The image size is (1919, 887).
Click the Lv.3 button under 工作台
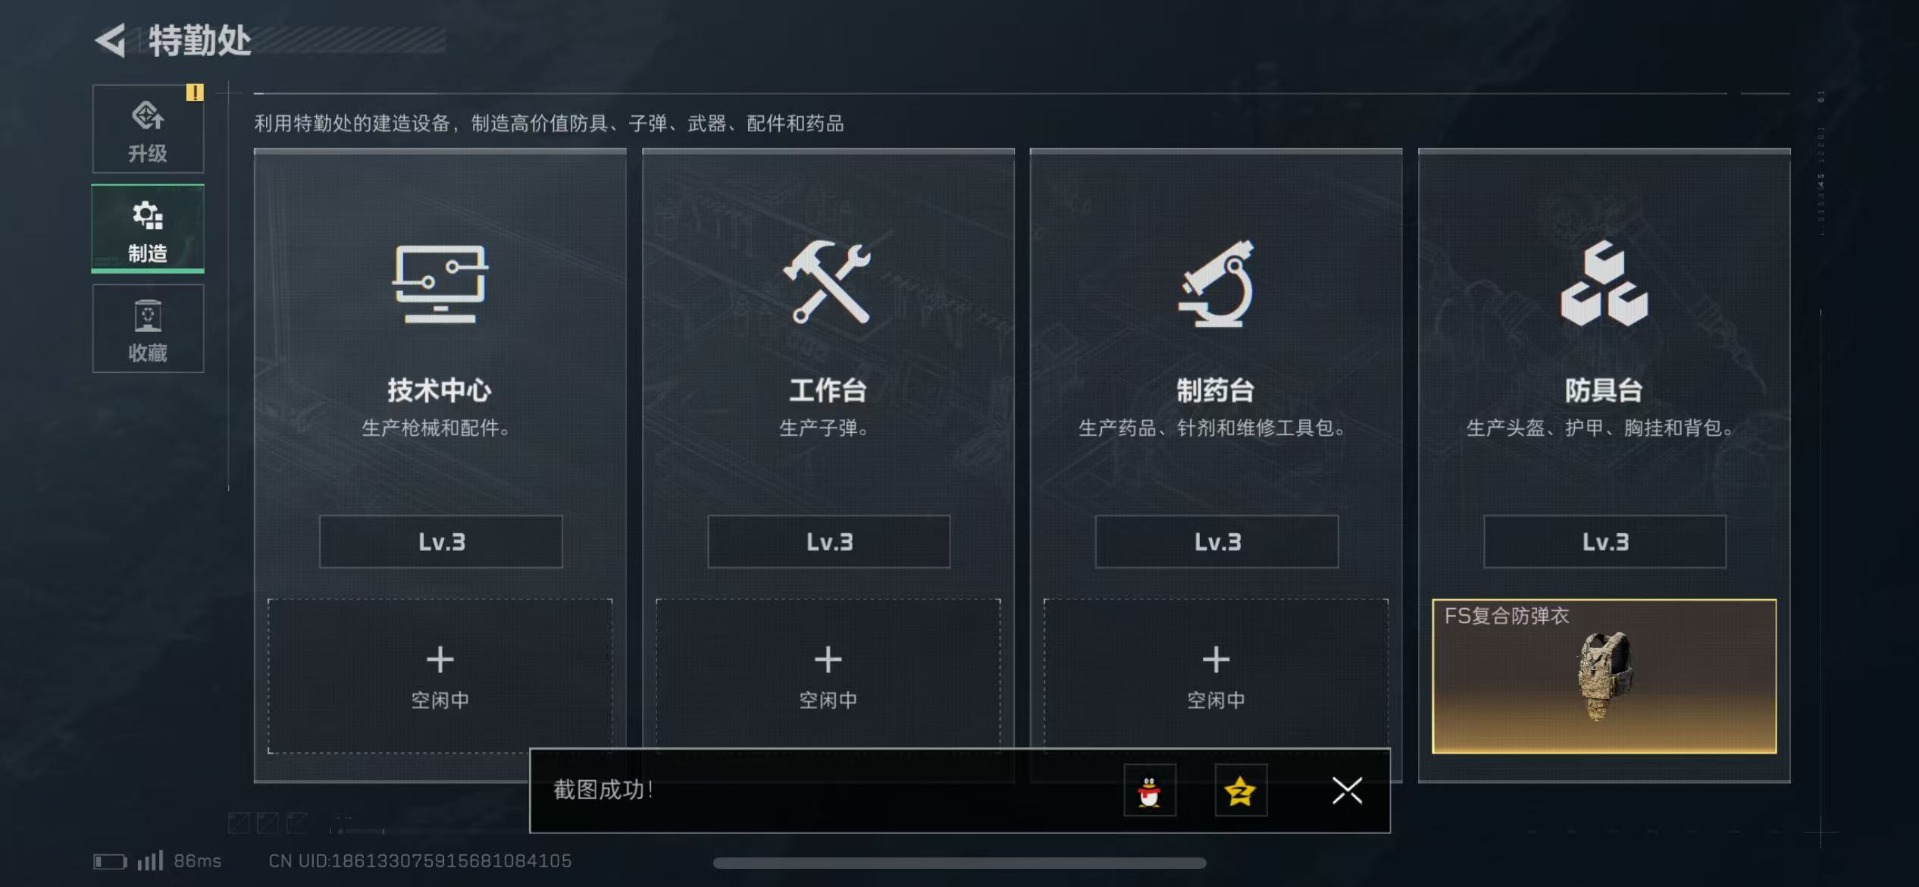[829, 542]
